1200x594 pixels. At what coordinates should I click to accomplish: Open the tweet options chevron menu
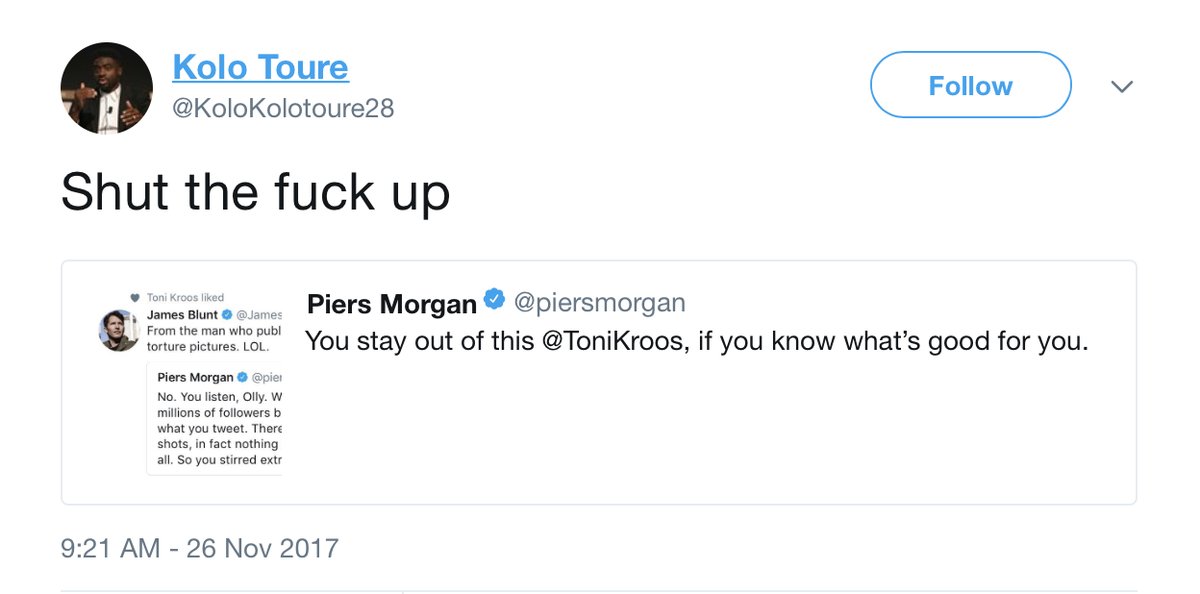[1122, 87]
